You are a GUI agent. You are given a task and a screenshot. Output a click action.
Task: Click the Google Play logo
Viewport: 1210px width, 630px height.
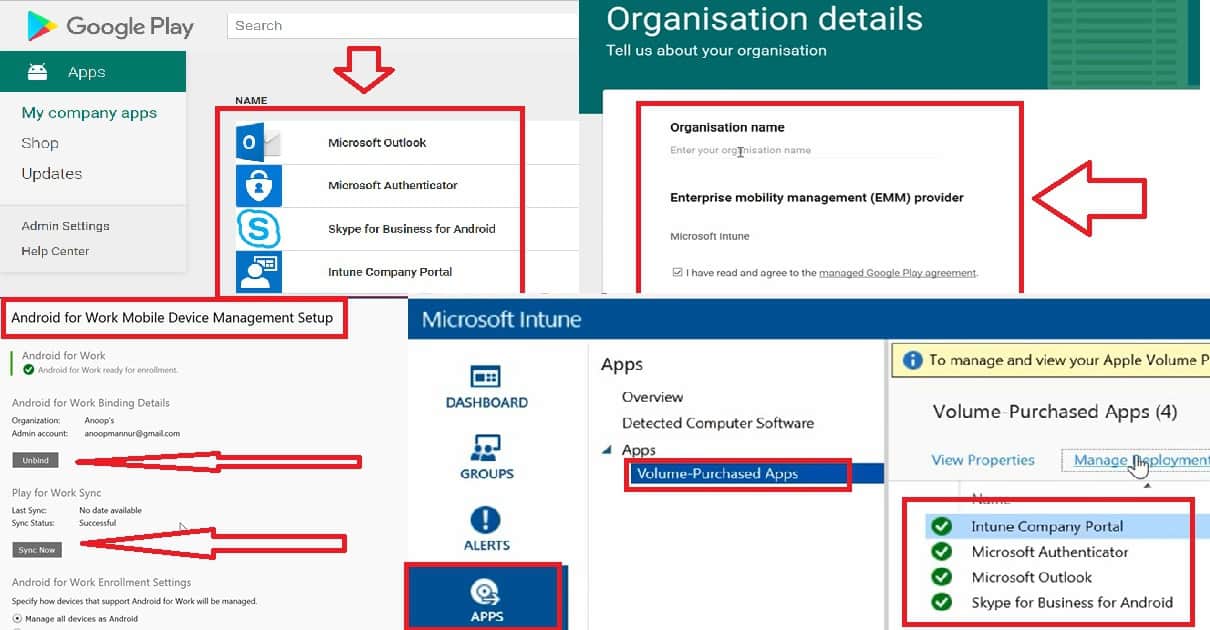(x=110, y=26)
